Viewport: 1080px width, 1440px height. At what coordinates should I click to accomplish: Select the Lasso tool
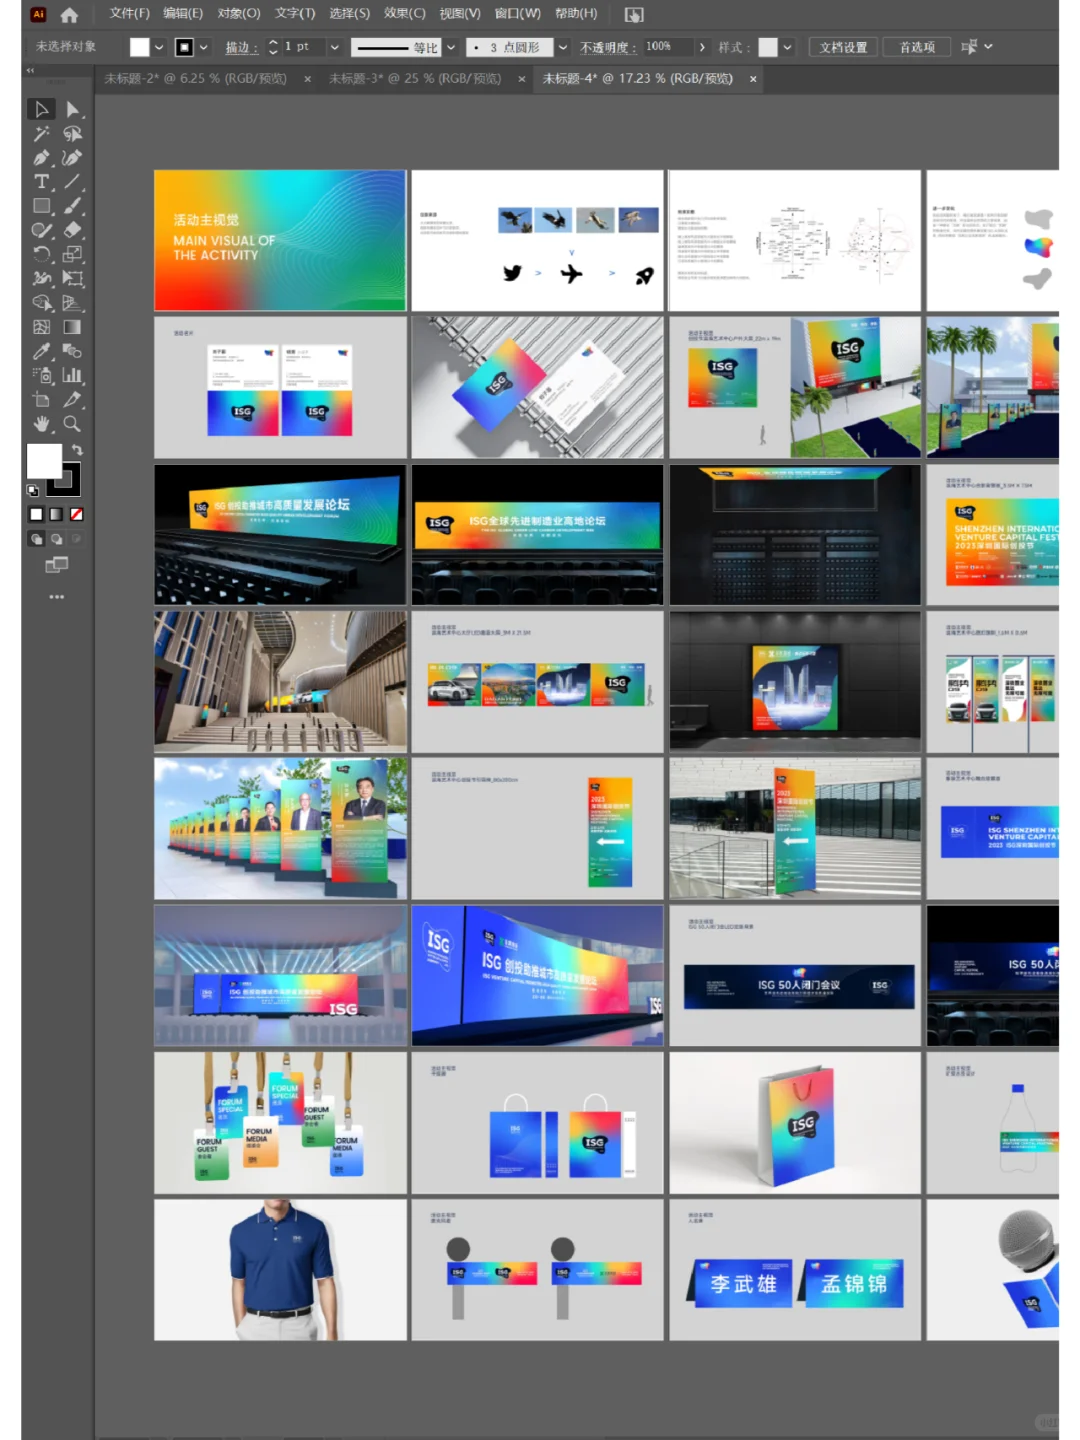[73, 133]
